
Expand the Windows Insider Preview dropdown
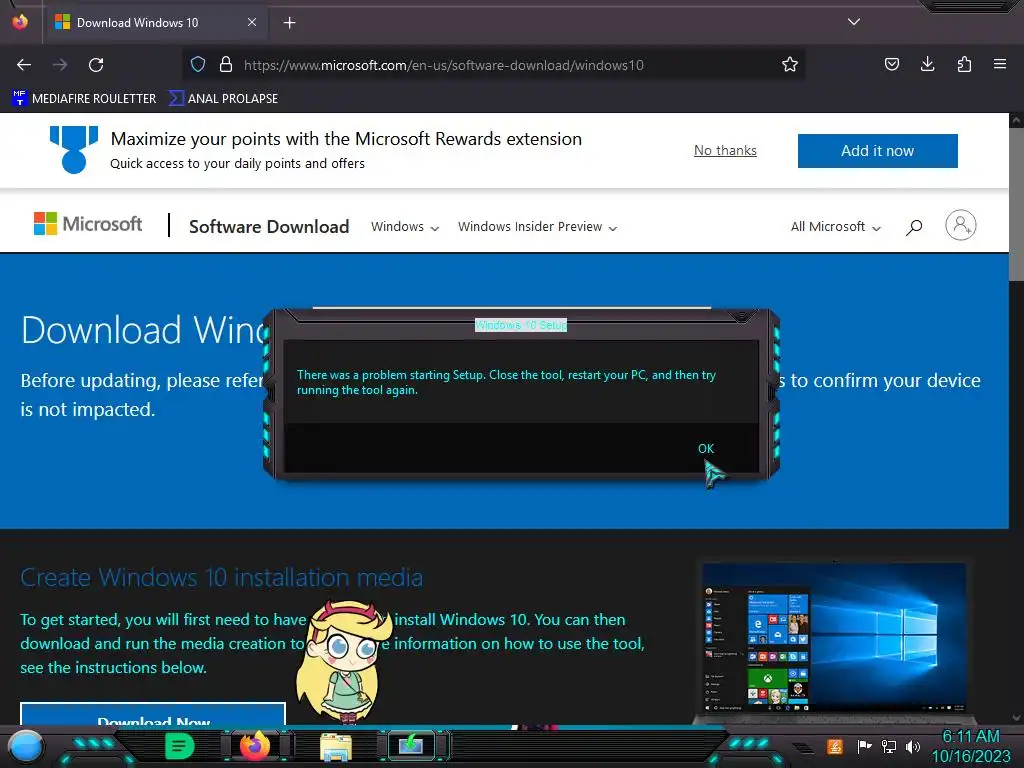point(537,227)
